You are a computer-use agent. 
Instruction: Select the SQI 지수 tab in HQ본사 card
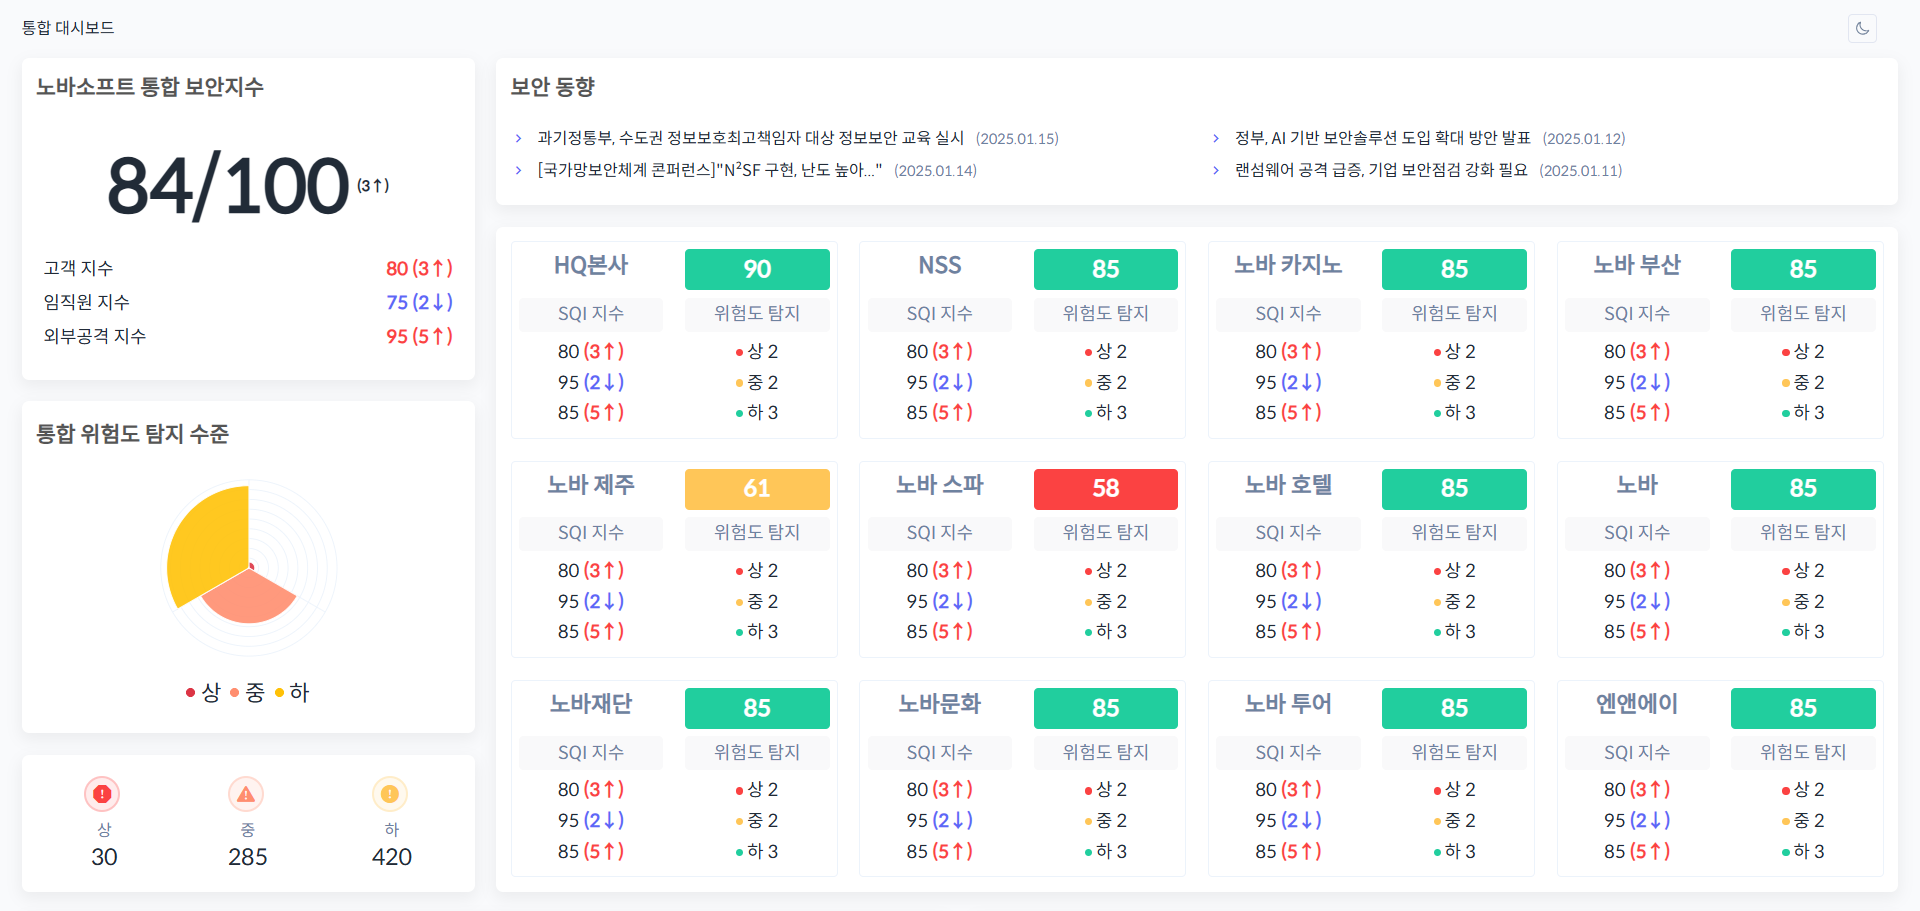point(590,314)
